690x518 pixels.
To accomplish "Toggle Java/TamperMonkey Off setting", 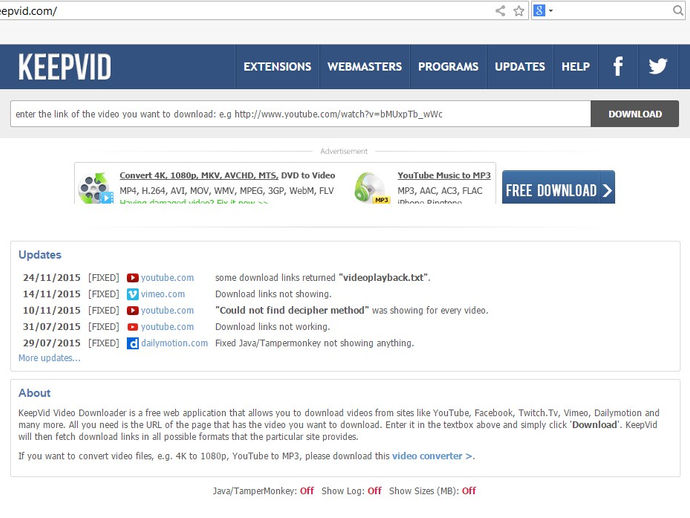I will click(307, 491).
